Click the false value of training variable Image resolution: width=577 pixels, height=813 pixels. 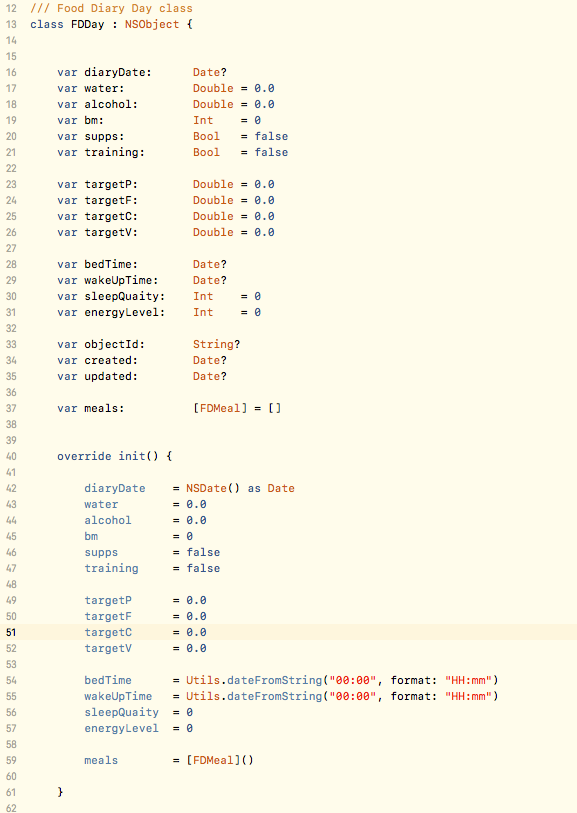click(271, 152)
